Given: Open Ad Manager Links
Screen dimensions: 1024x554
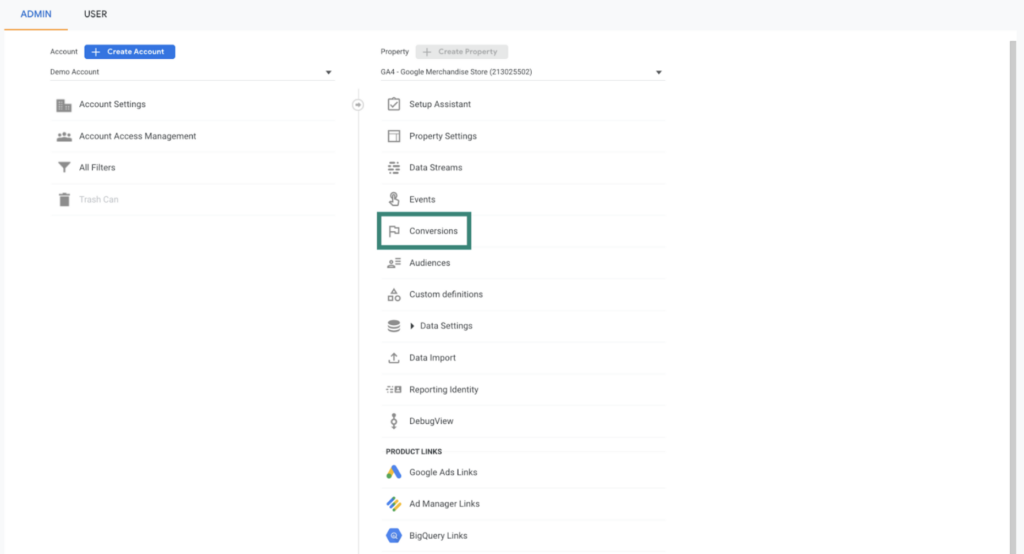Looking at the screenshot, I should 445,504.
